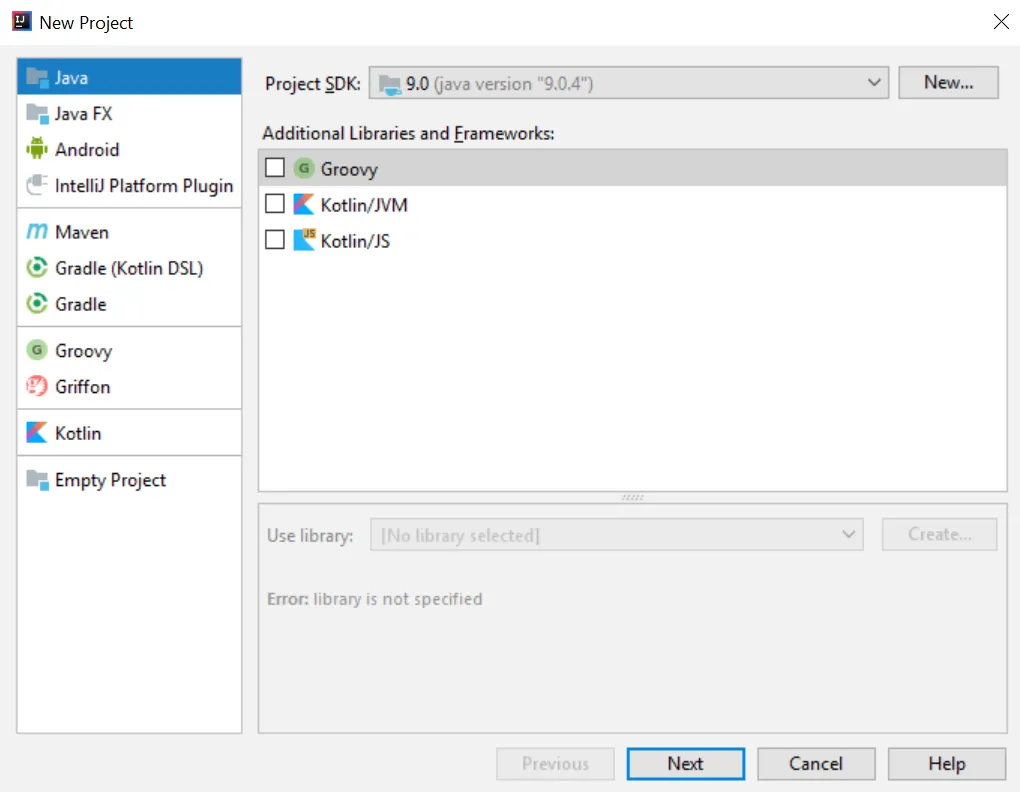Click the Create... library button
This screenshot has height=792, width=1020.
tap(939, 535)
